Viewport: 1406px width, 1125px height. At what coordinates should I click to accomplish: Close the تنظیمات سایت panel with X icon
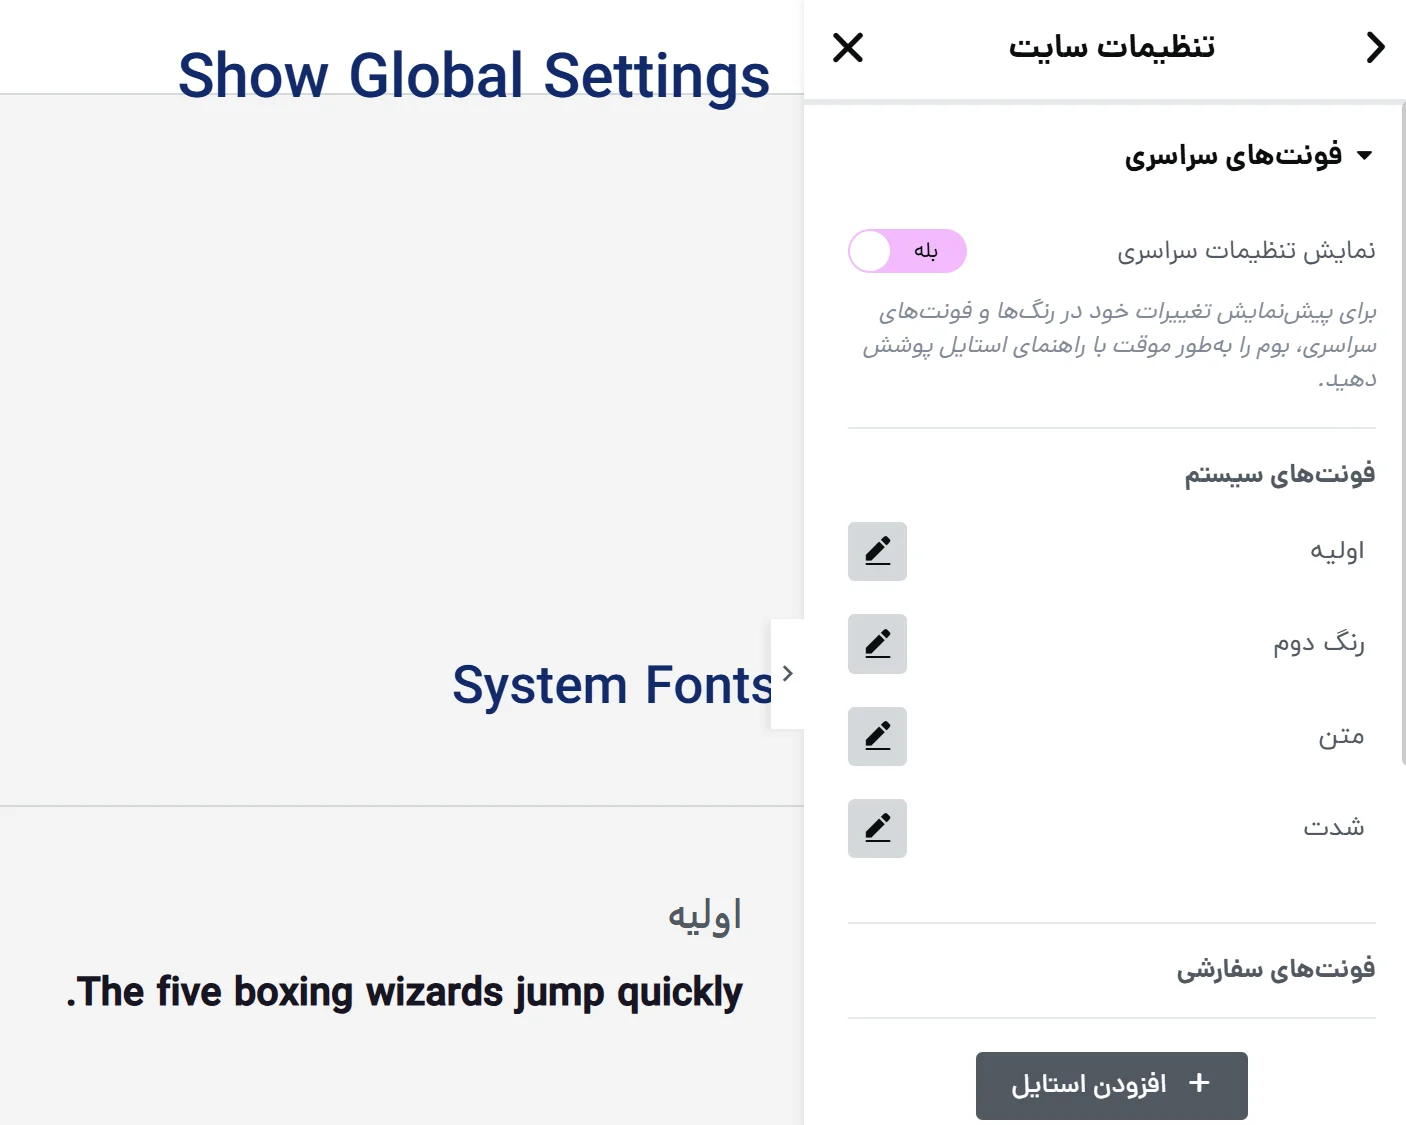(847, 47)
